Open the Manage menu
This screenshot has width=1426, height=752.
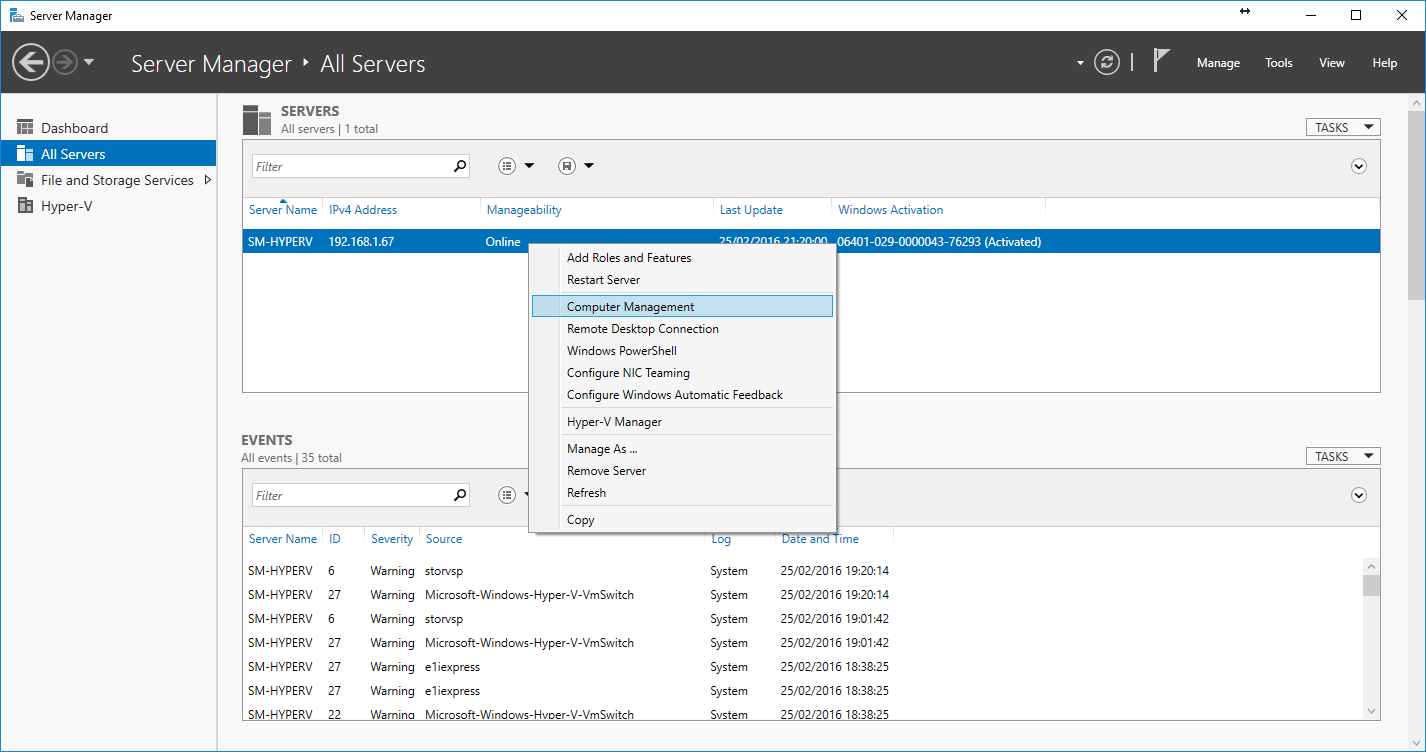[1218, 63]
